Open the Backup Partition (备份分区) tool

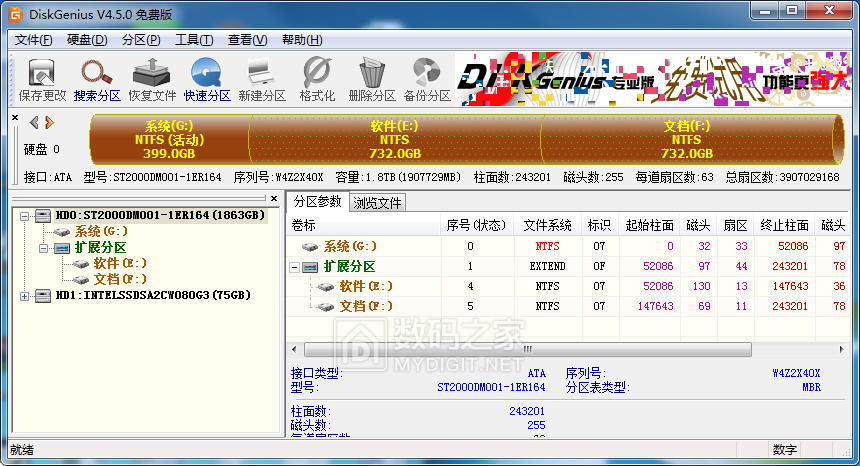point(427,80)
